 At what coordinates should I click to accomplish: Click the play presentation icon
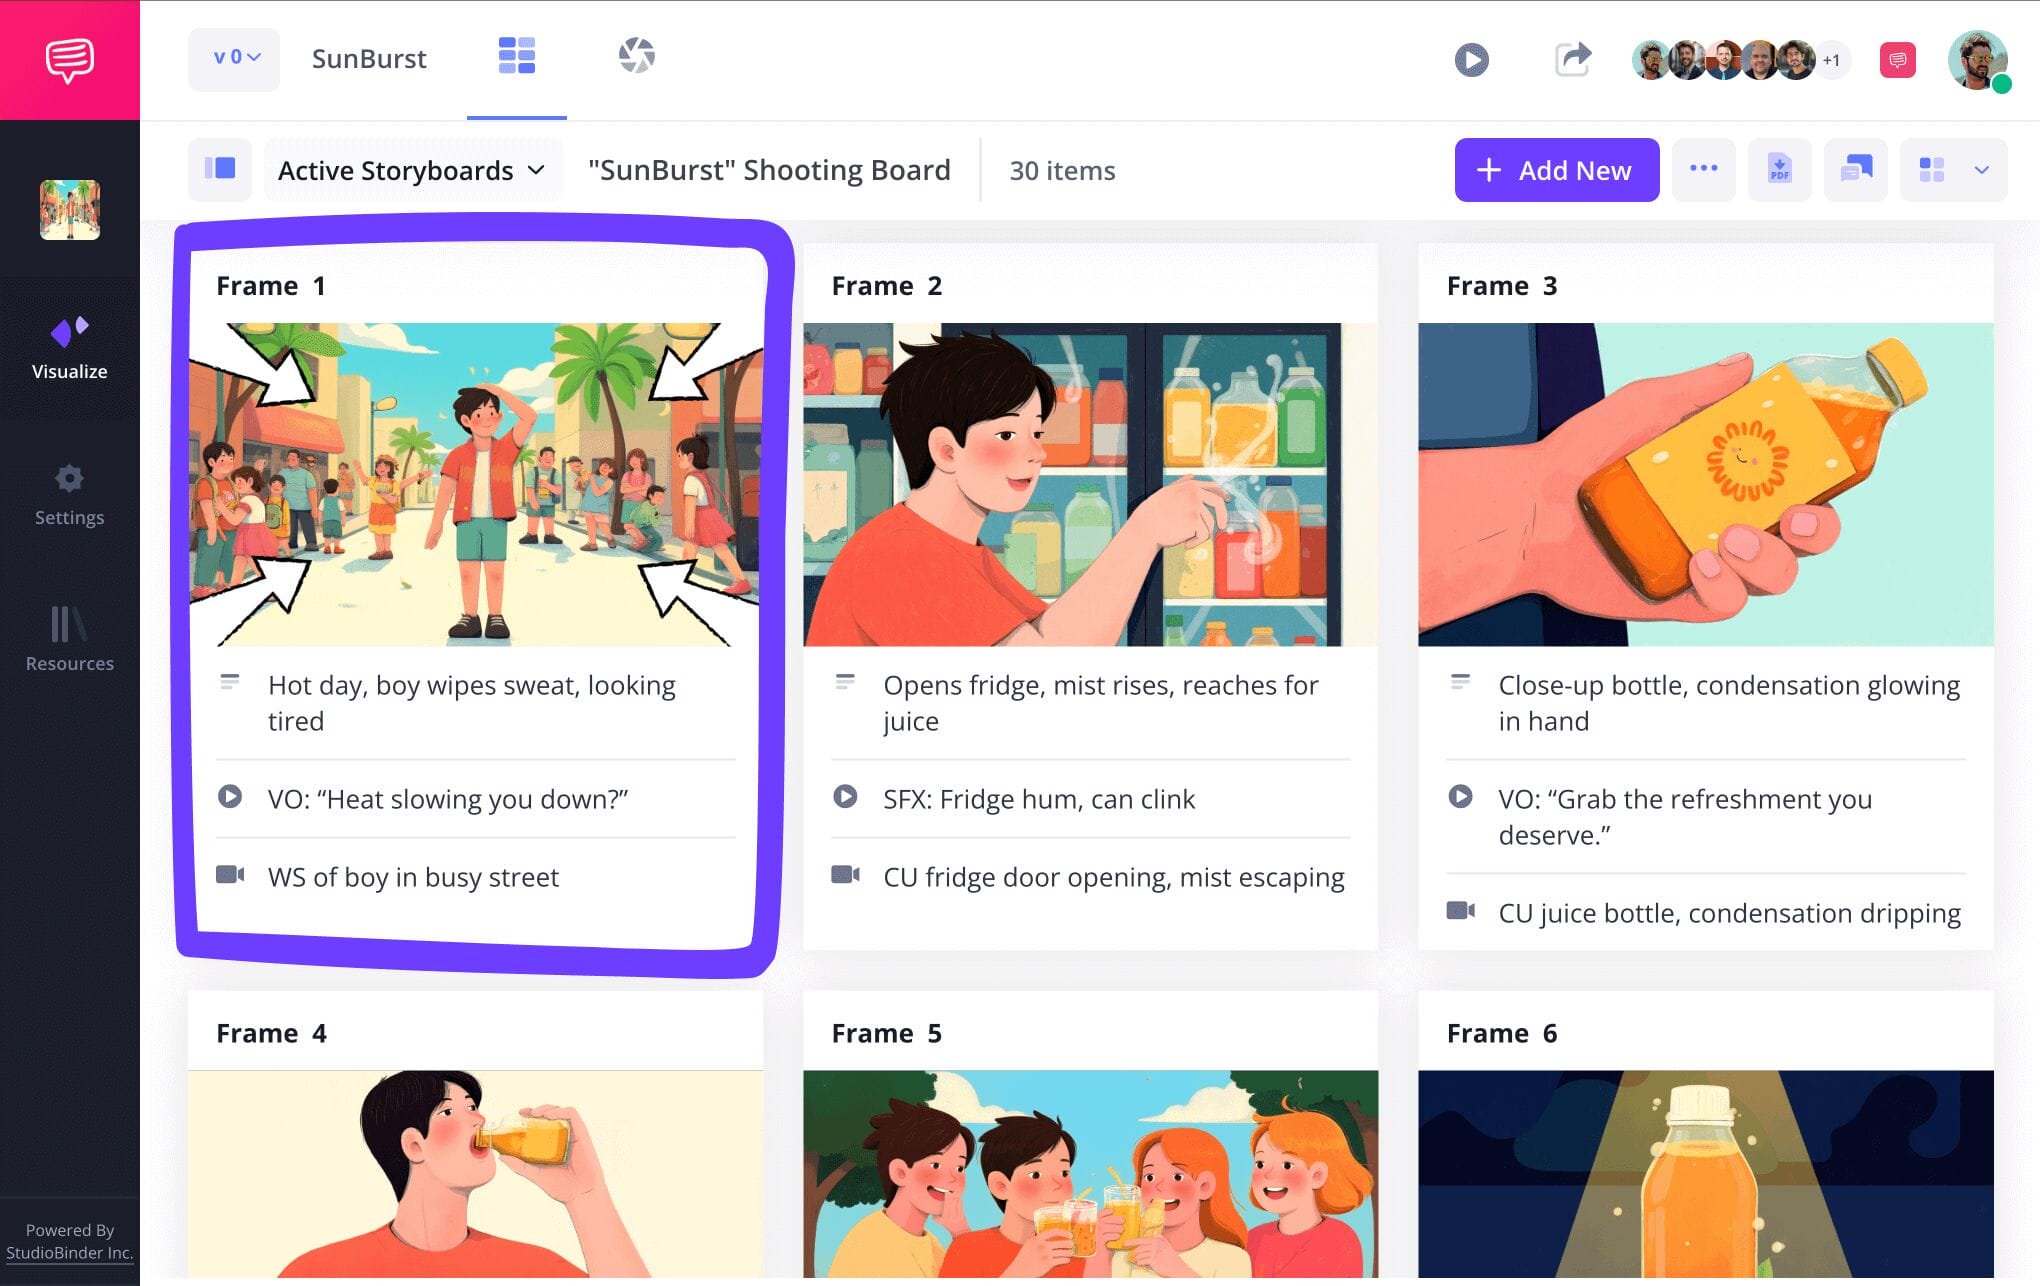(1471, 60)
